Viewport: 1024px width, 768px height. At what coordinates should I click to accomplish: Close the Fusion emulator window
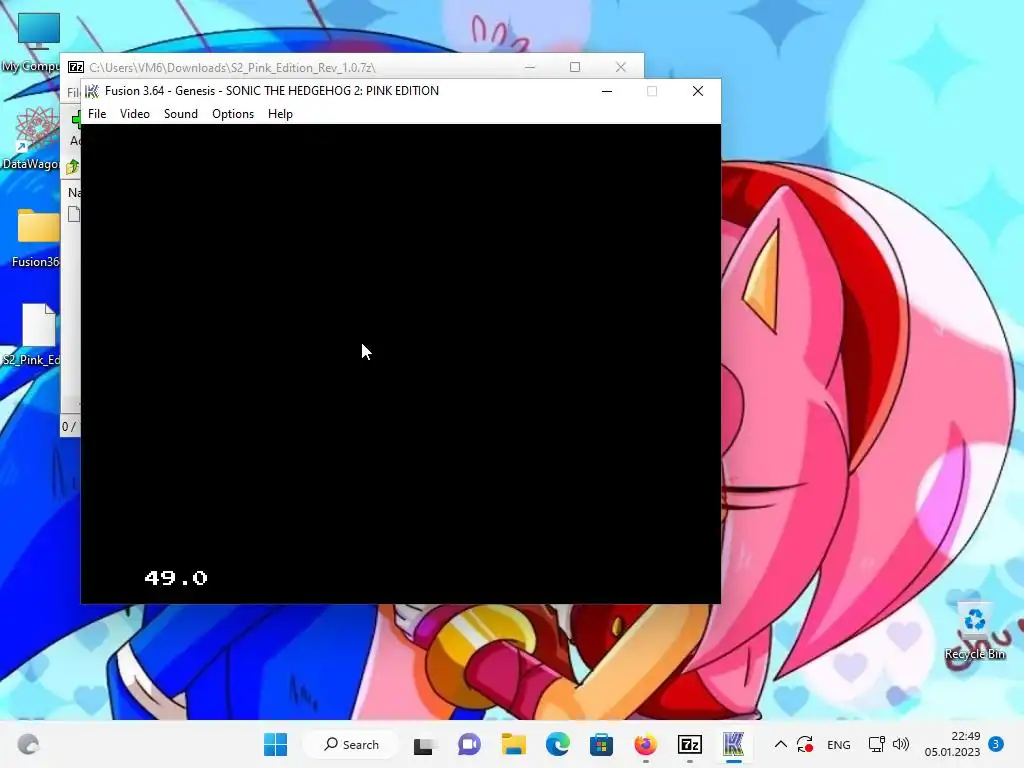click(x=697, y=91)
